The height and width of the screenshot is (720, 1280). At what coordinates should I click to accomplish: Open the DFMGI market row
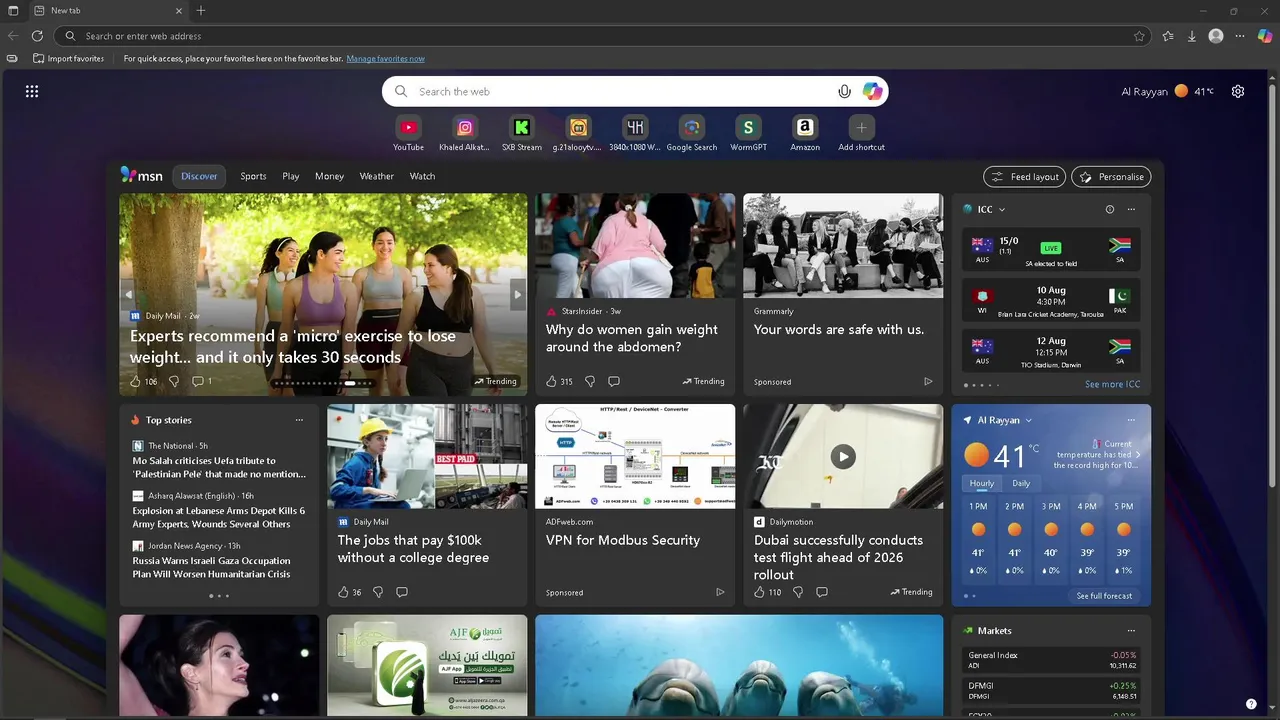point(1052,690)
